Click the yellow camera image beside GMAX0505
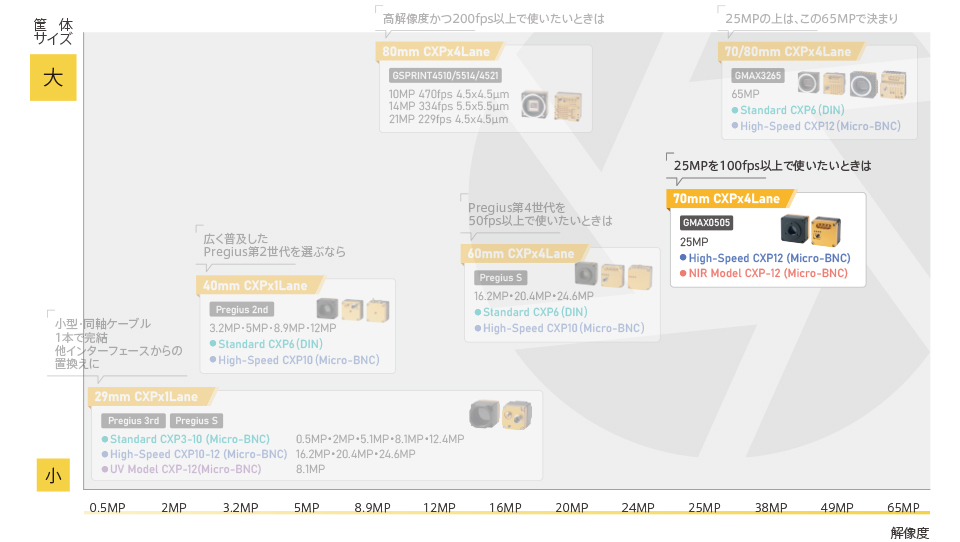 [826, 230]
